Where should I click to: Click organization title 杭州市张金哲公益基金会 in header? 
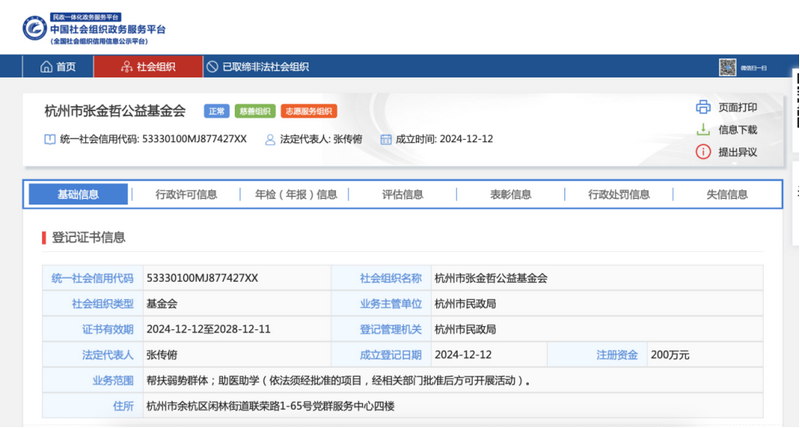[115, 111]
